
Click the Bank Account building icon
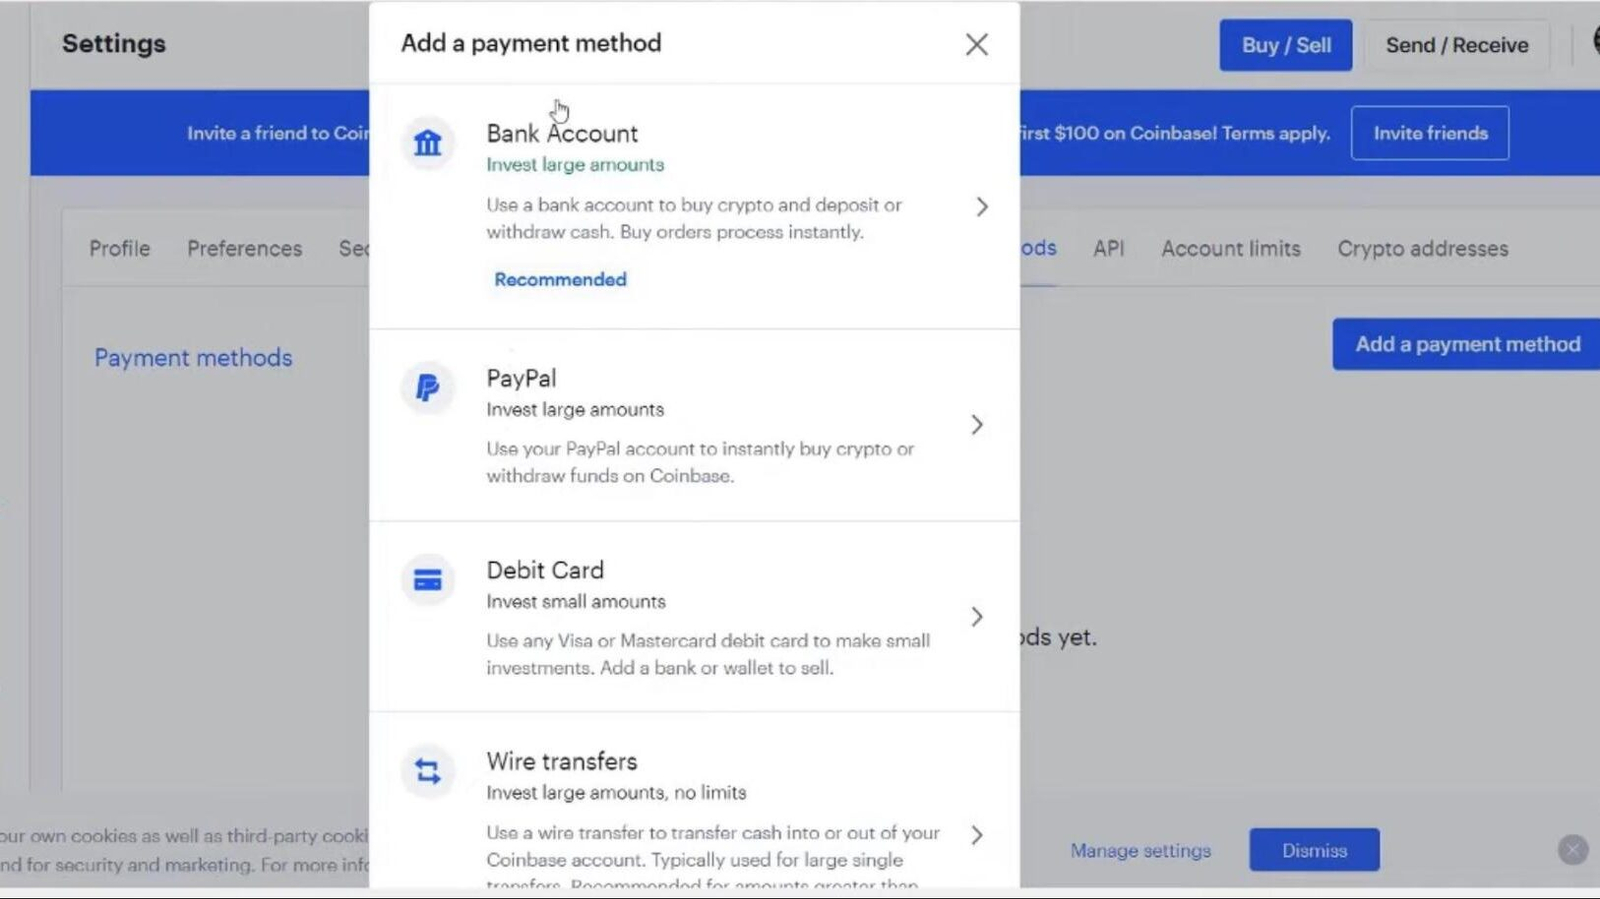point(428,143)
